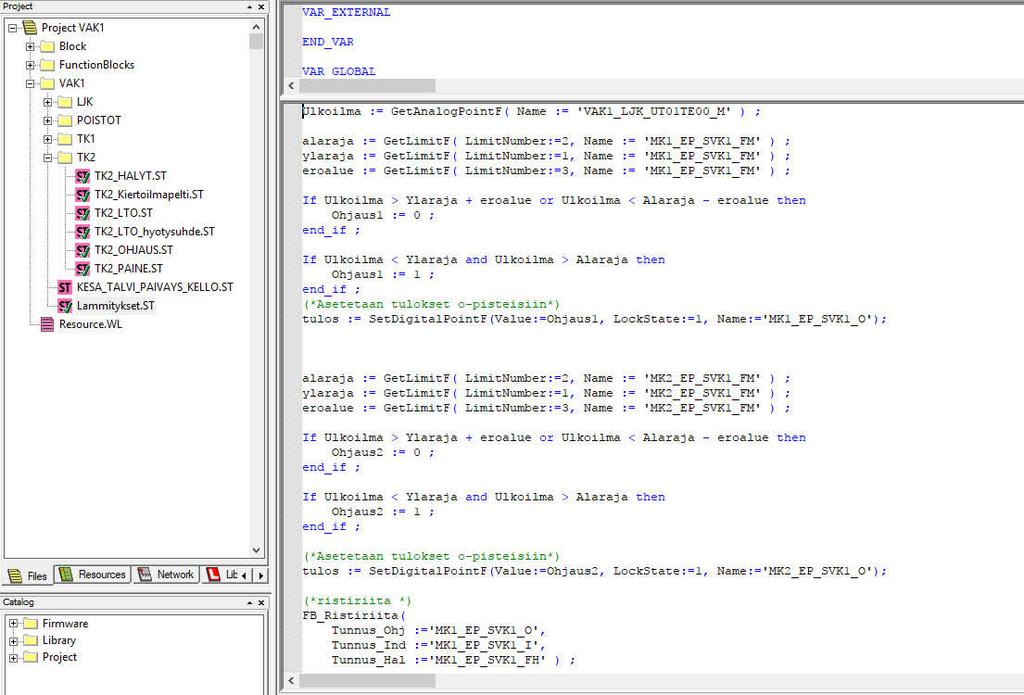
Task: Open the partially visible Lib tab
Action: 222,575
